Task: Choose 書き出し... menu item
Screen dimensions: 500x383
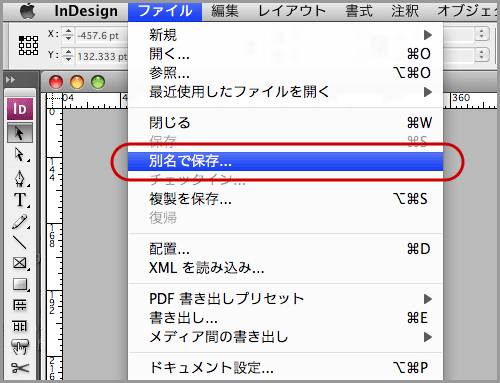Action: [286, 318]
